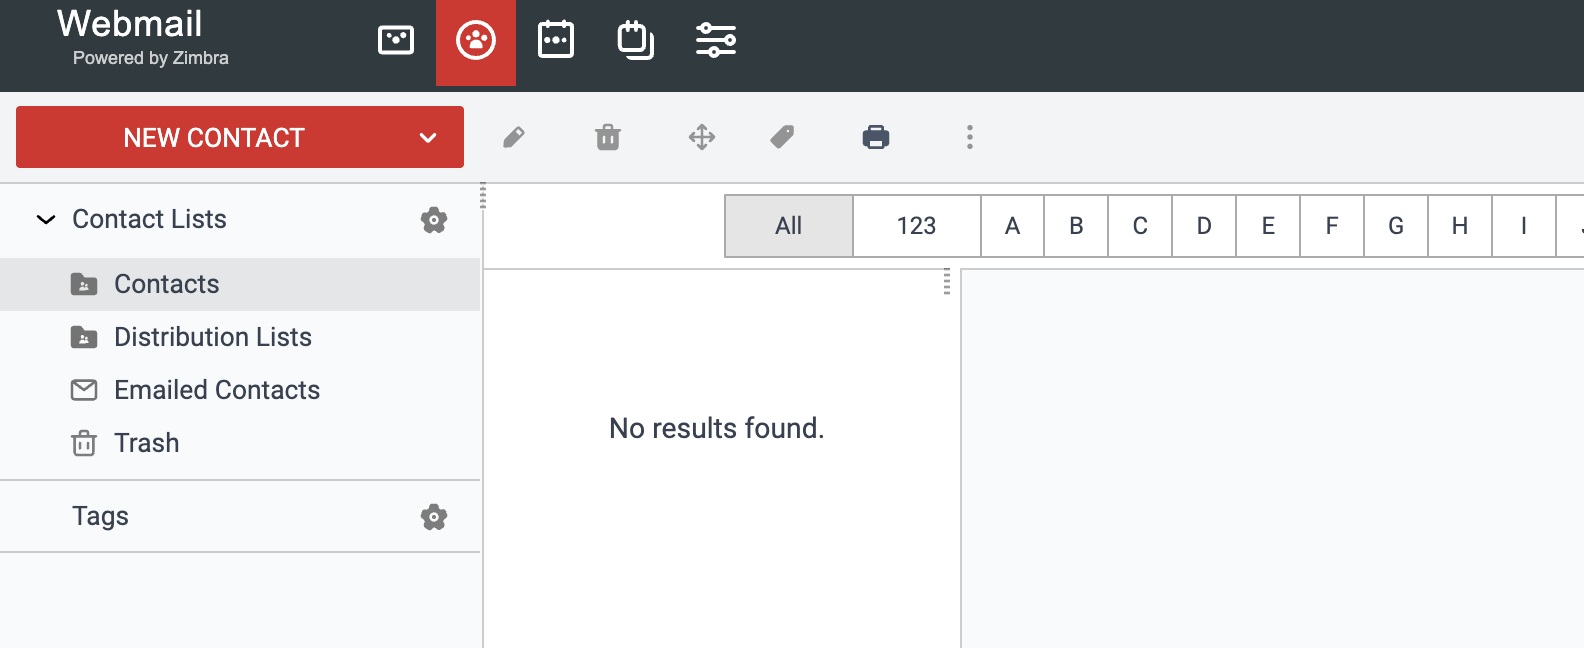Open the Mail tab icon
Image resolution: width=1584 pixels, height=648 pixels.
point(396,40)
